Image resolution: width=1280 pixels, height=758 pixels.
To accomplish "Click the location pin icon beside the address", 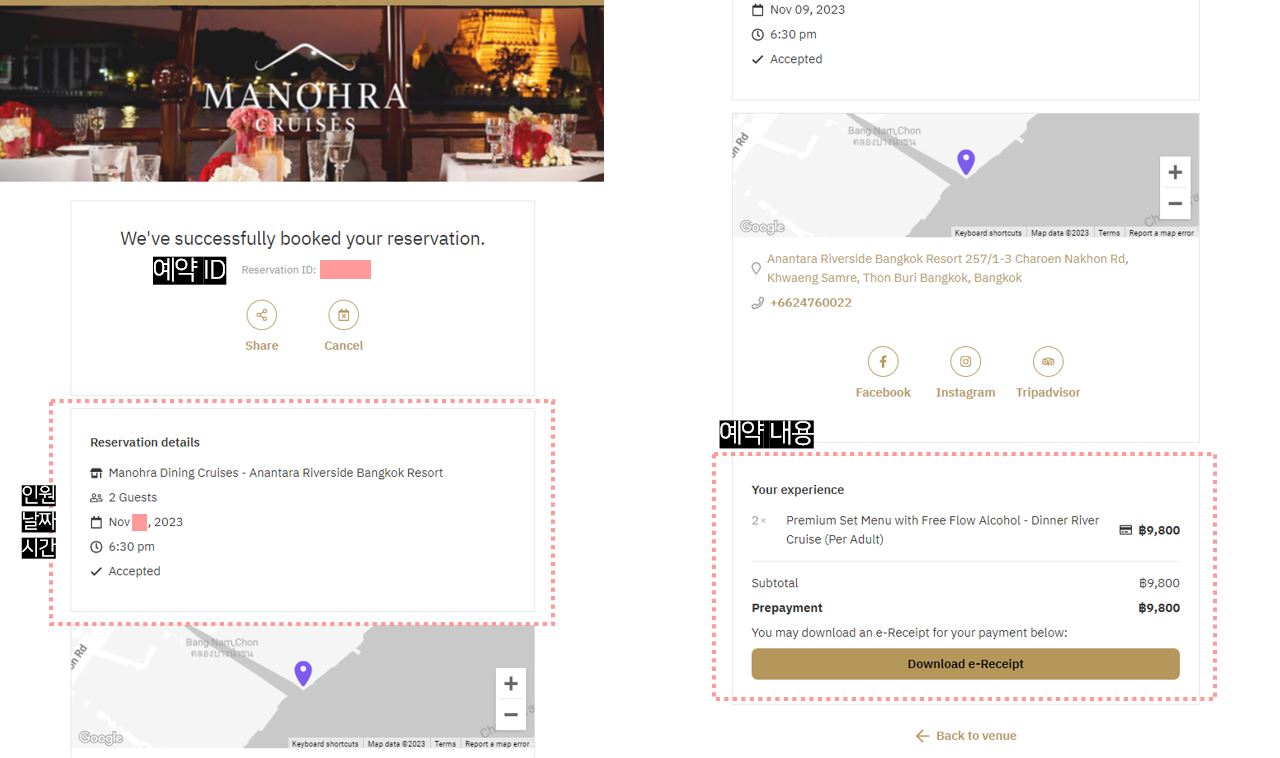I will 756,269.
